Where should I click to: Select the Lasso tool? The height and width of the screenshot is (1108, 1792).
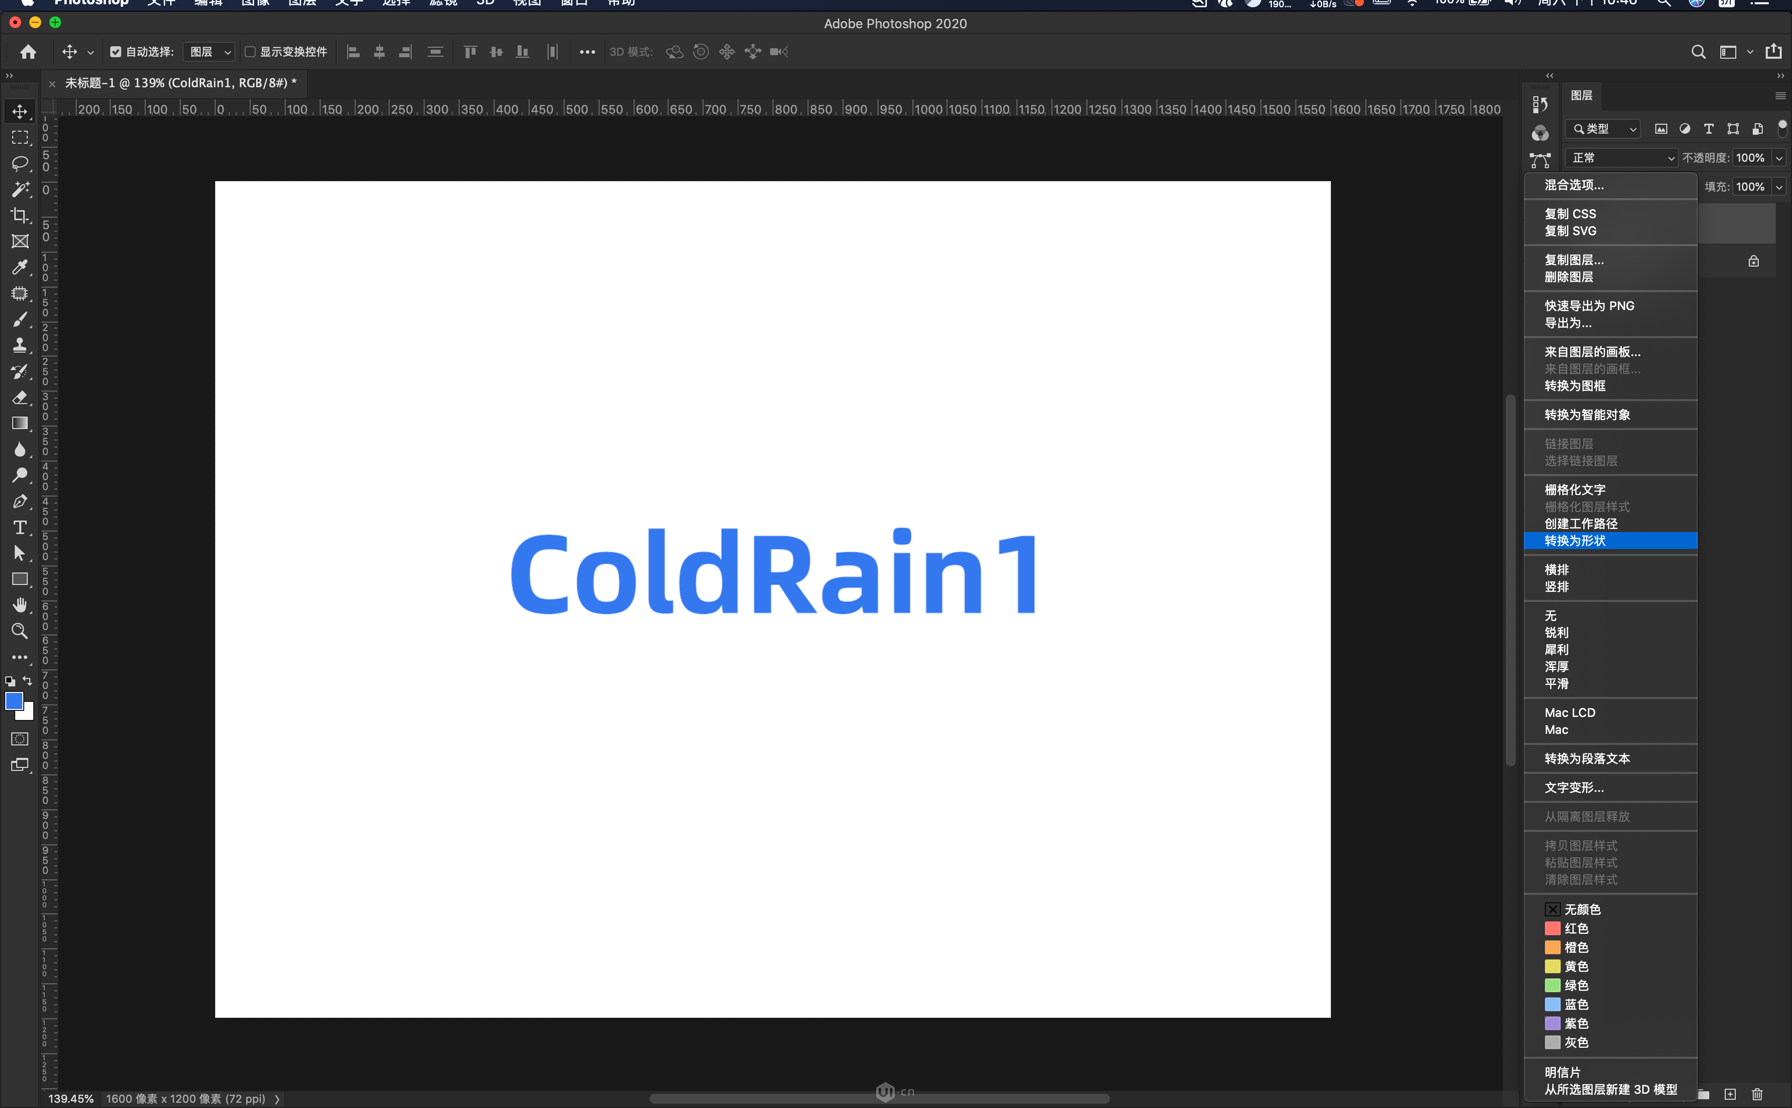[x=20, y=163]
